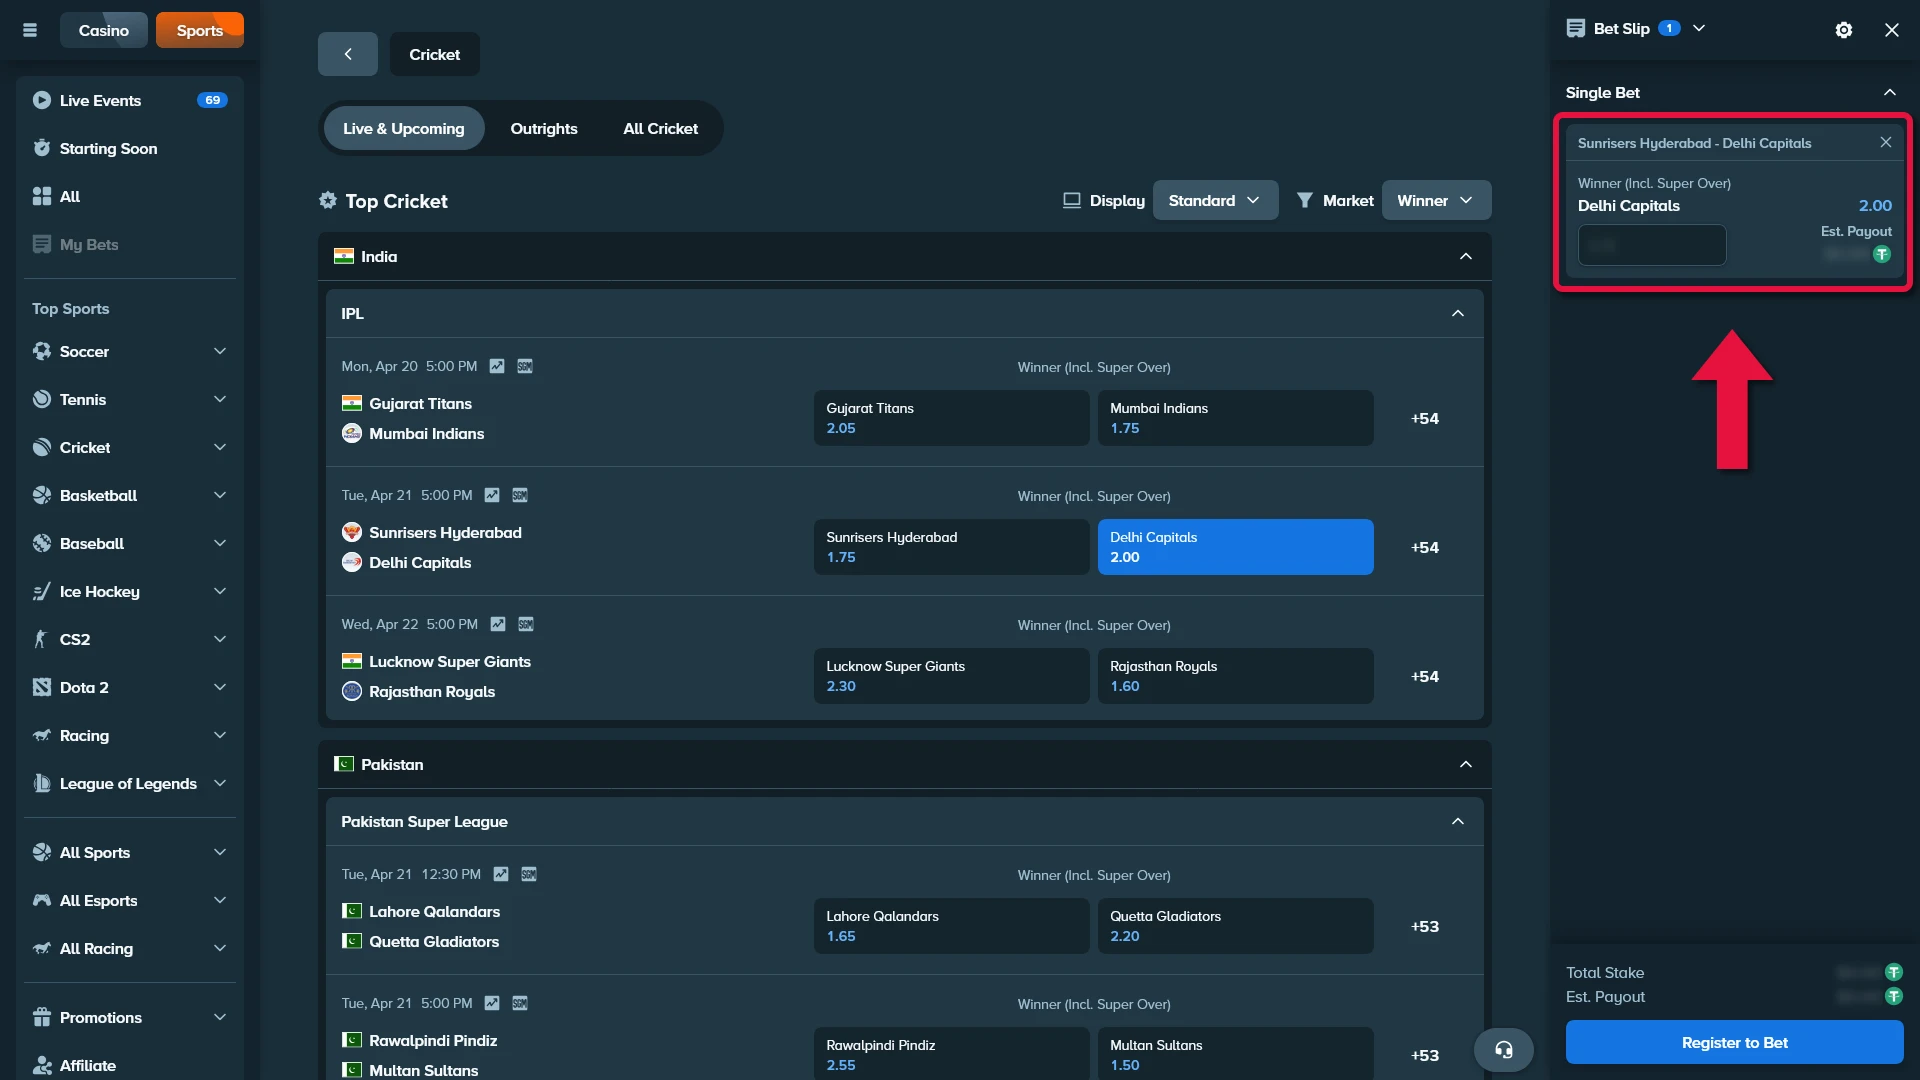Click the Basketball icon in sidebar
1920x1080 pixels.
42,495
